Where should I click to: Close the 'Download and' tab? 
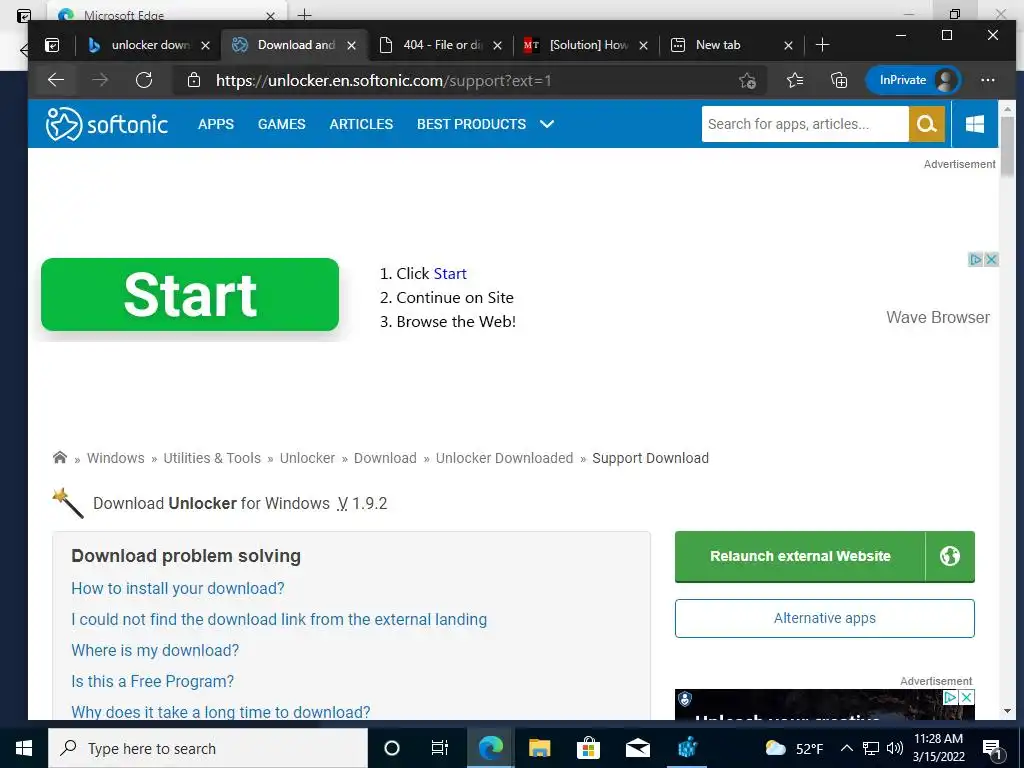[x=351, y=46]
